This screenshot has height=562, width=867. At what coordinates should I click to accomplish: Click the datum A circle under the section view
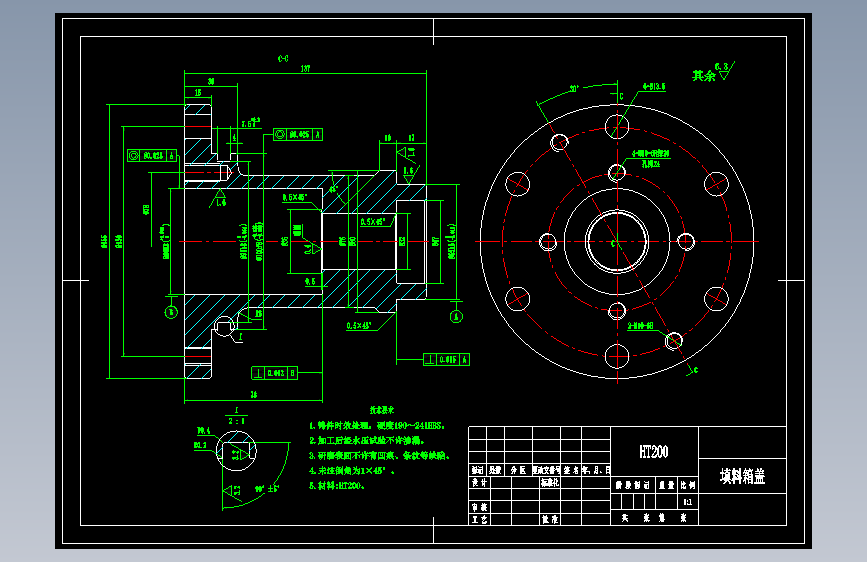point(456,316)
